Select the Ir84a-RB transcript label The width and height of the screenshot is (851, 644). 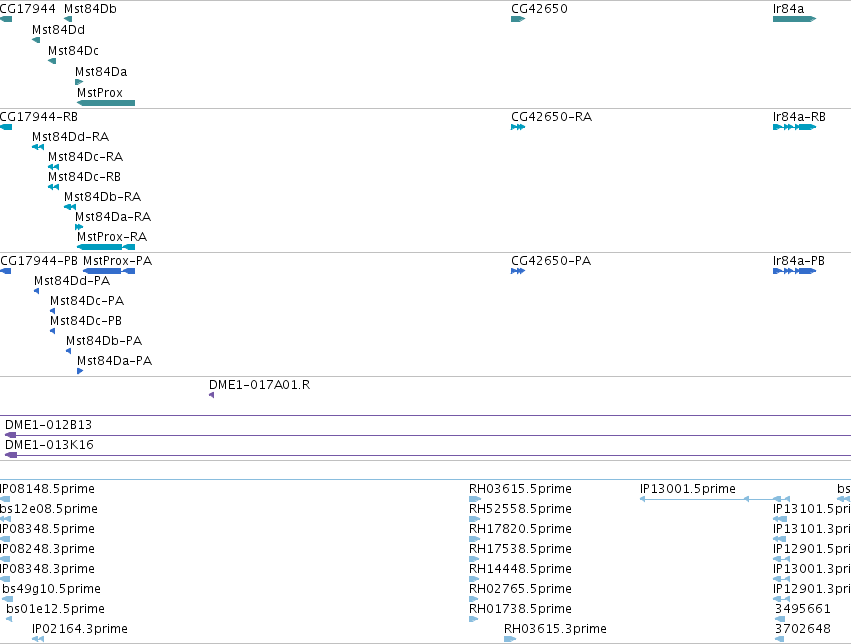pos(799,117)
